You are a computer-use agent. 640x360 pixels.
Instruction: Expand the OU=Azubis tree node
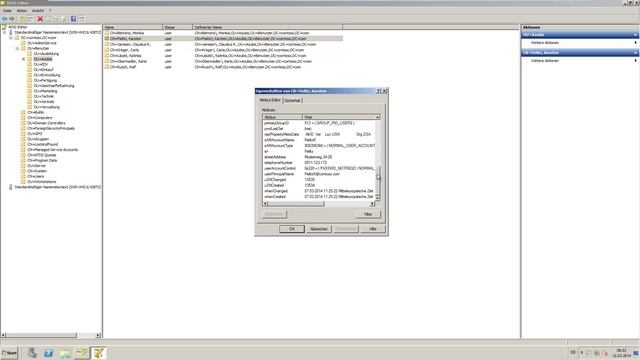(24, 59)
